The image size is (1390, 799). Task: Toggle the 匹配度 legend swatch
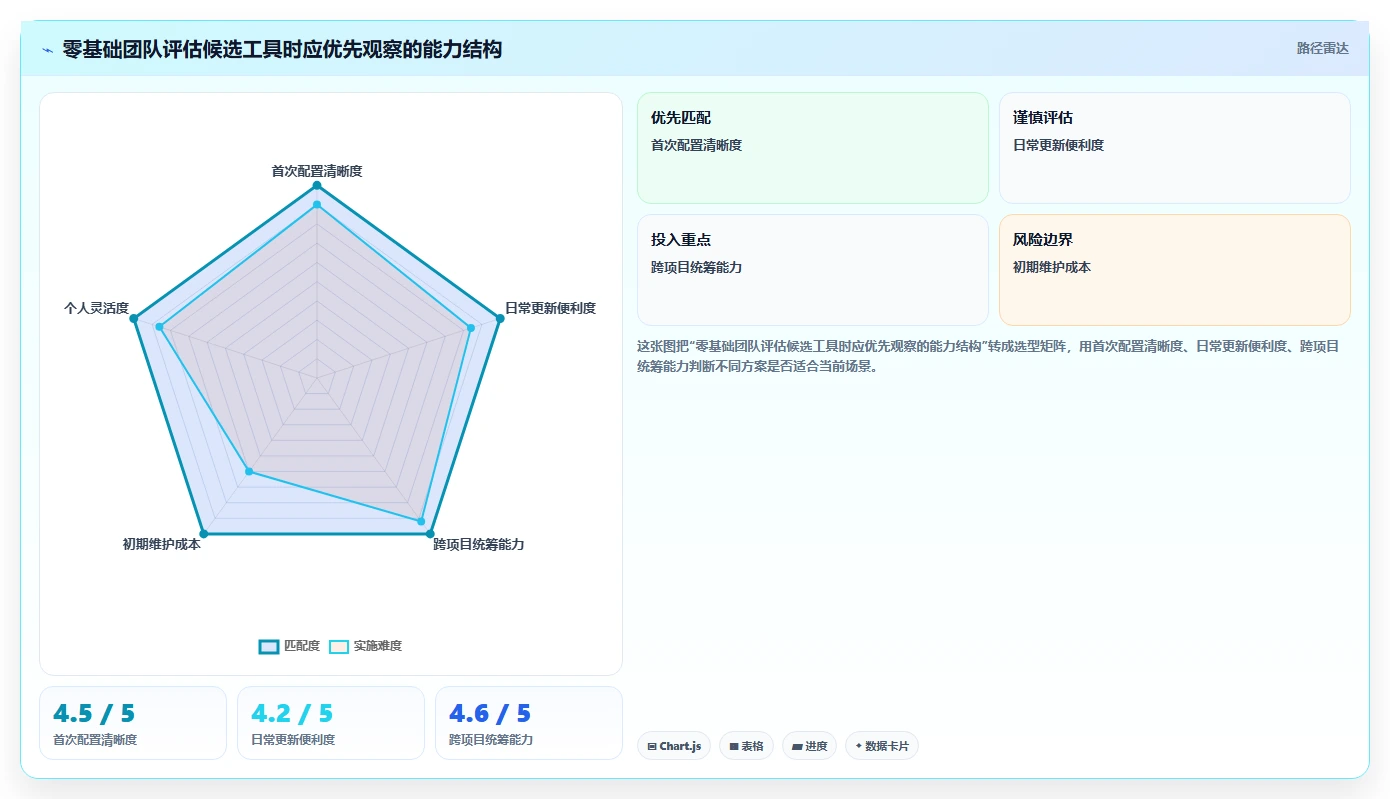(x=269, y=646)
